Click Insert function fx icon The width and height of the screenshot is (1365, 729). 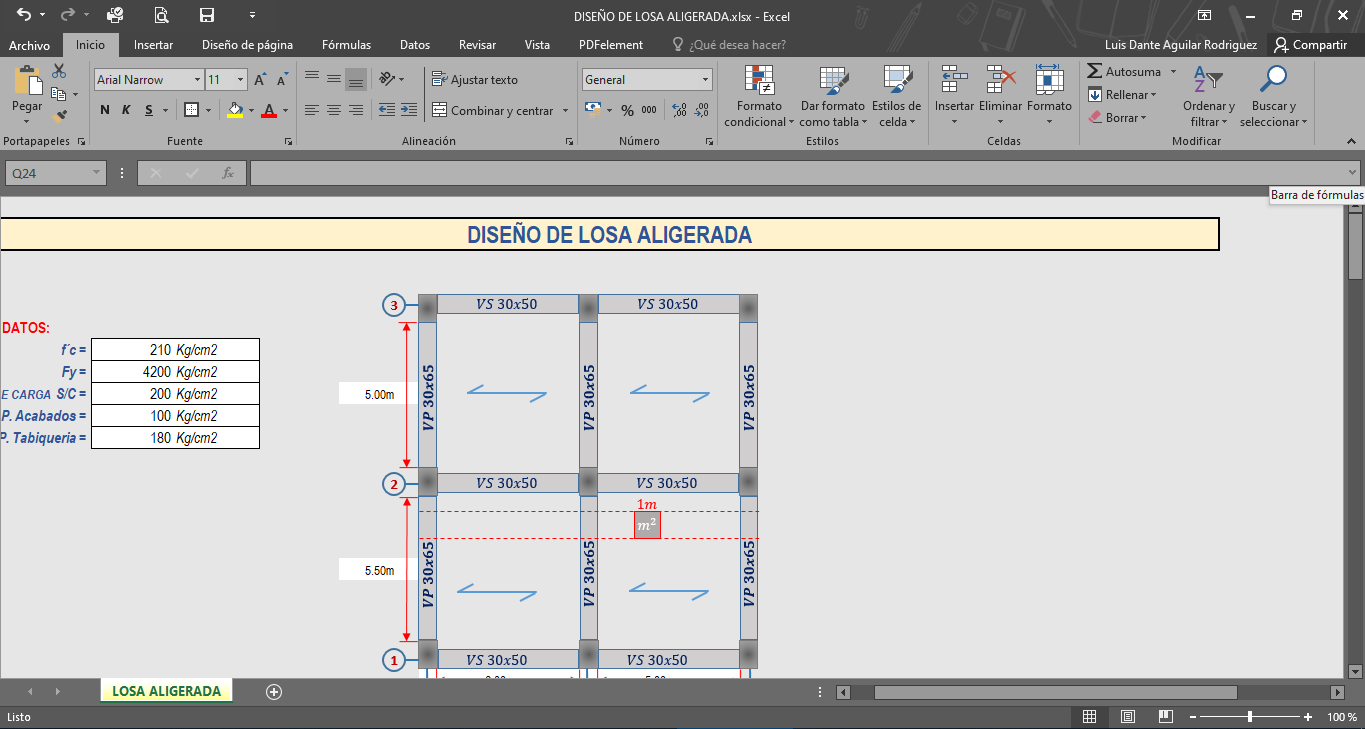point(227,173)
